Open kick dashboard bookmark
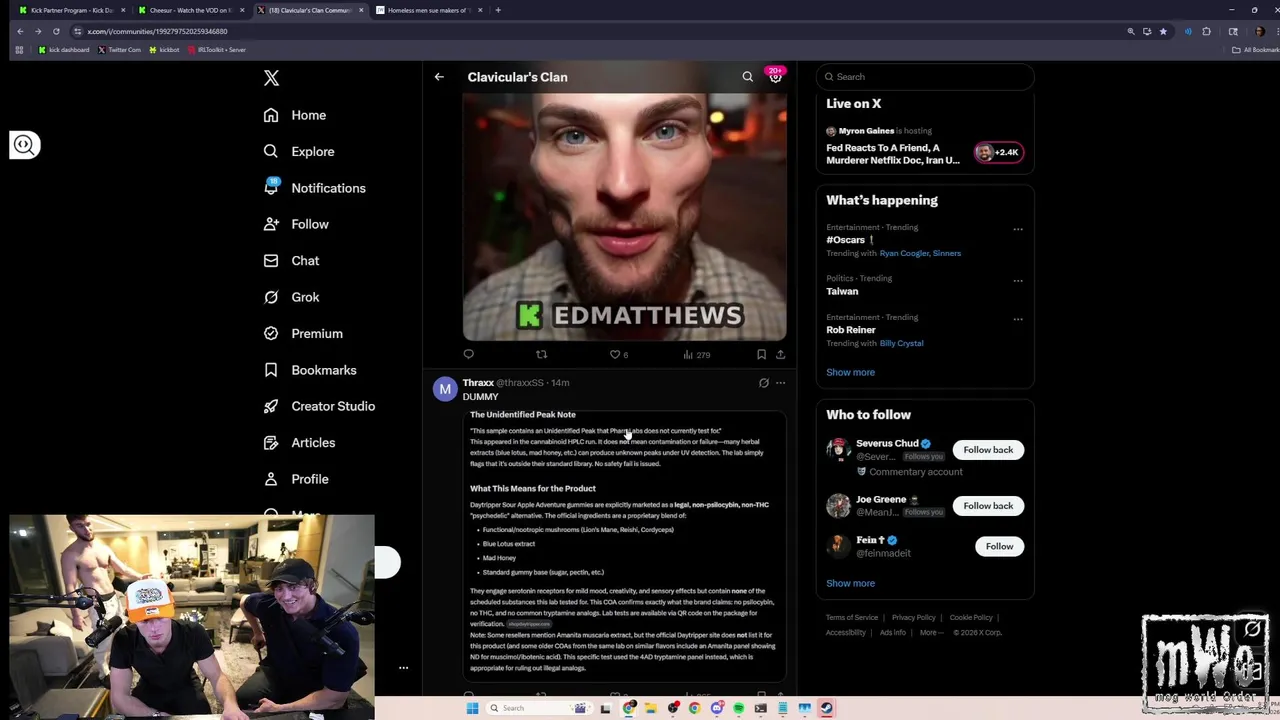 64,50
